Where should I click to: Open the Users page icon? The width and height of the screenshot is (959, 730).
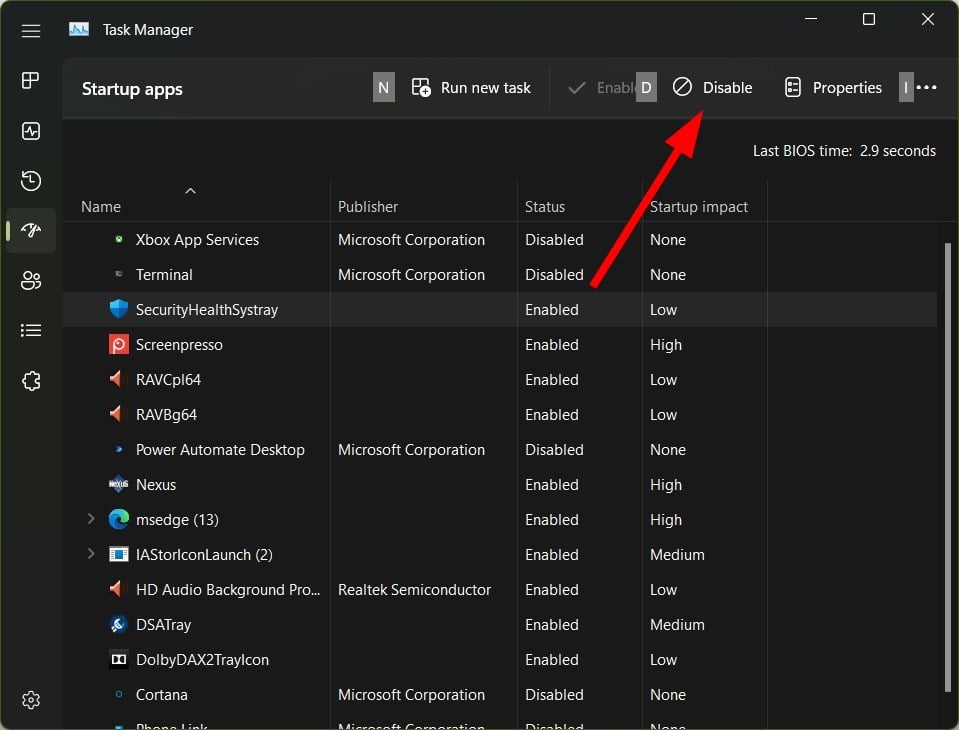31,281
